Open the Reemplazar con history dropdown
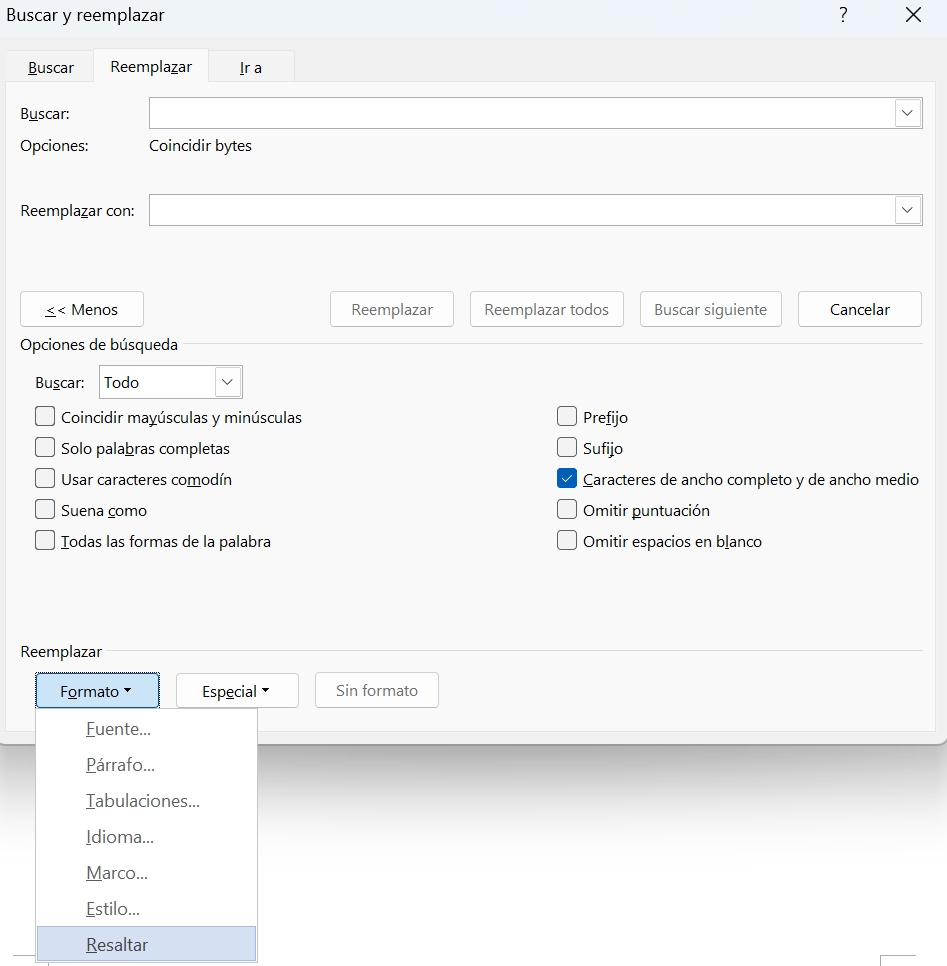The width and height of the screenshot is (947, 966). click(908, 210)
